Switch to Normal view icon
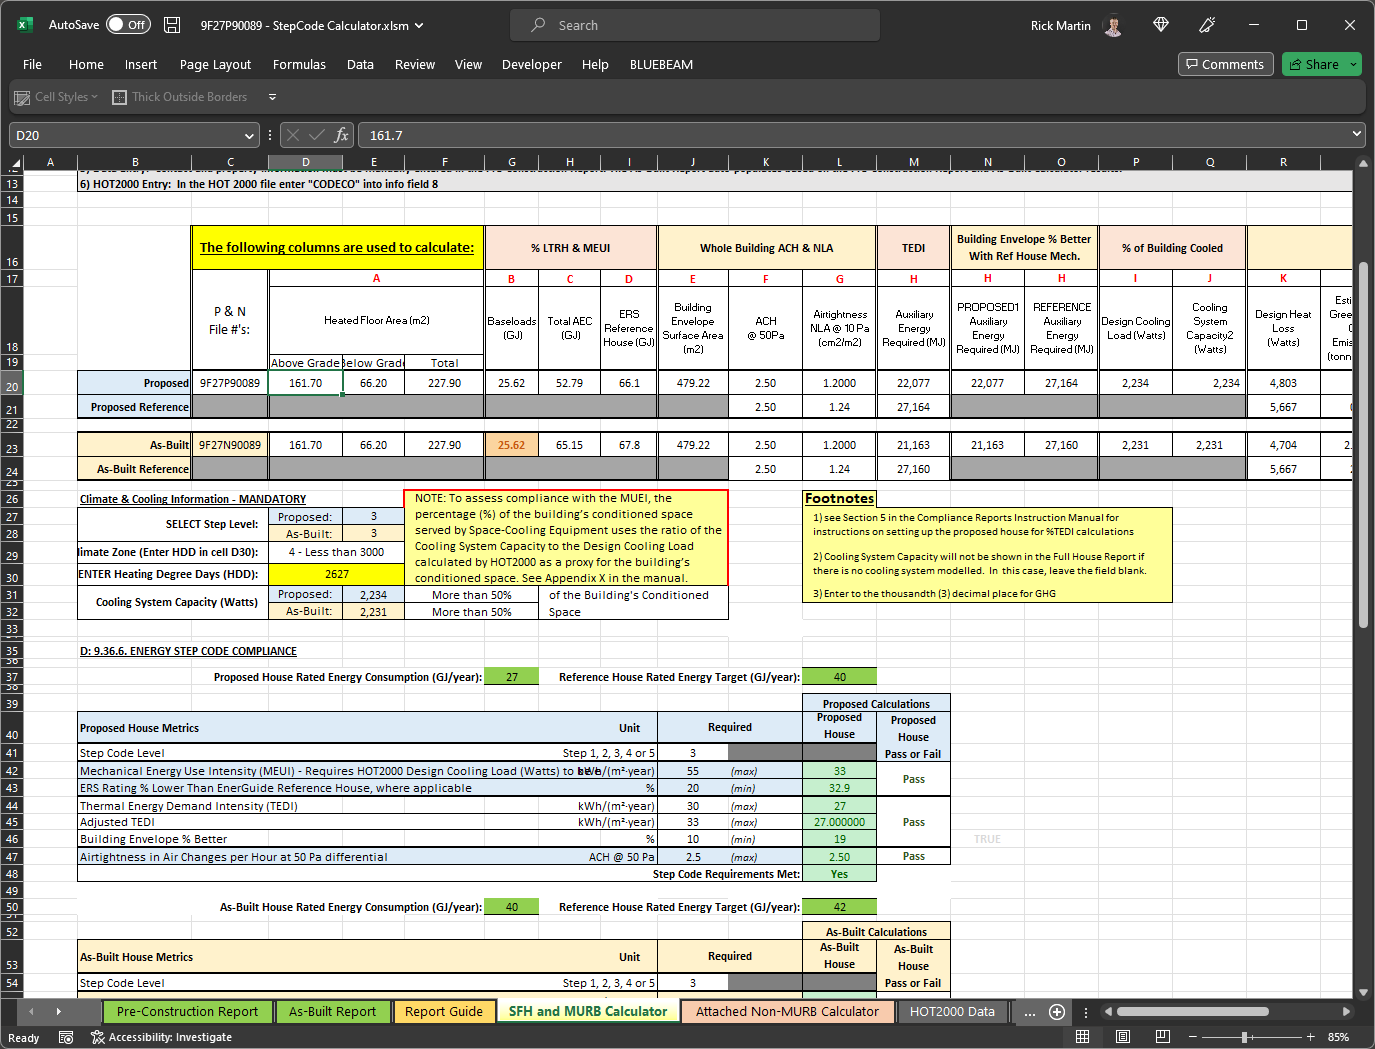The image size is (1375, 1049). (x=1082, y=1037)
